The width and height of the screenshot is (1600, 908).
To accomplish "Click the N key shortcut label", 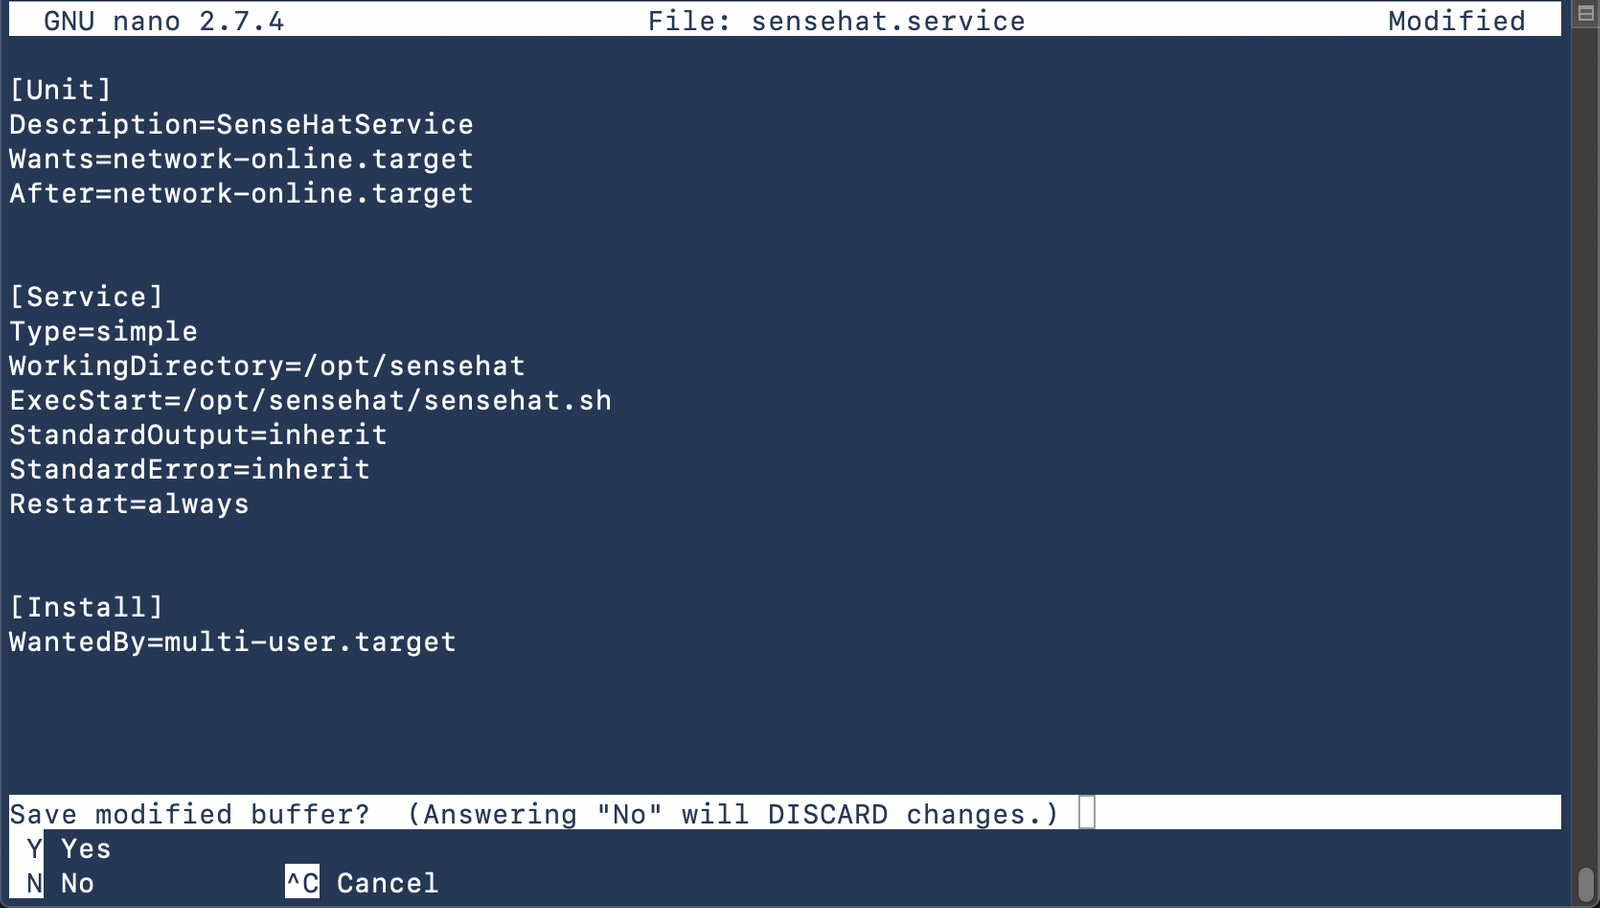I will 35,884.
